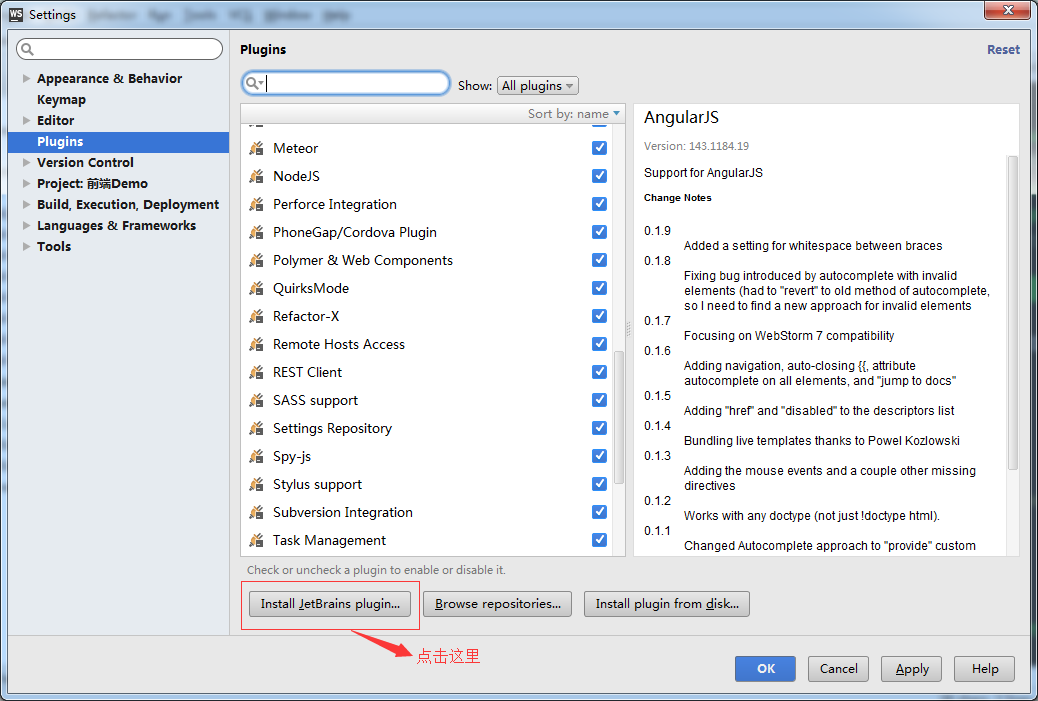The height and width of the screenshot is (701, 1038).
Task: Click the settings search magnifier icon
Action: pos(27,49)
